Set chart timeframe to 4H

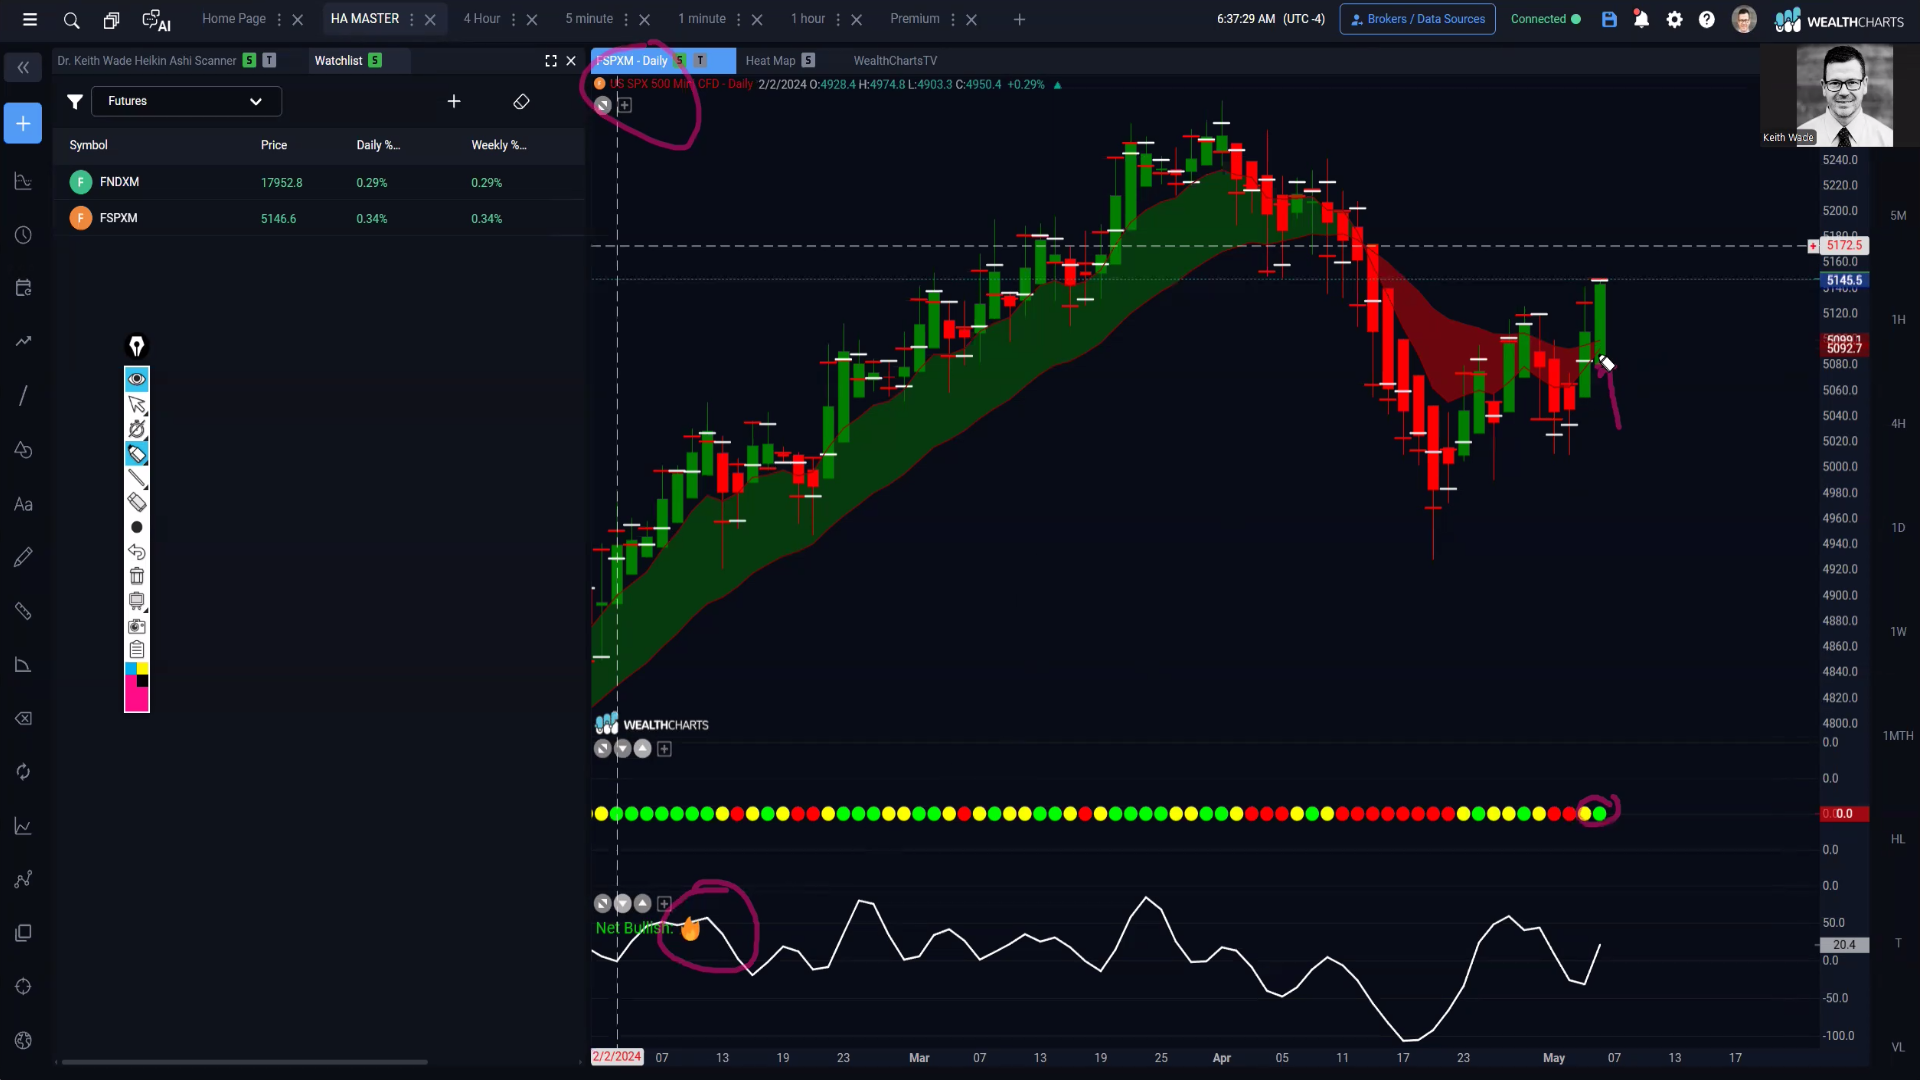[x=1898, y=424]
